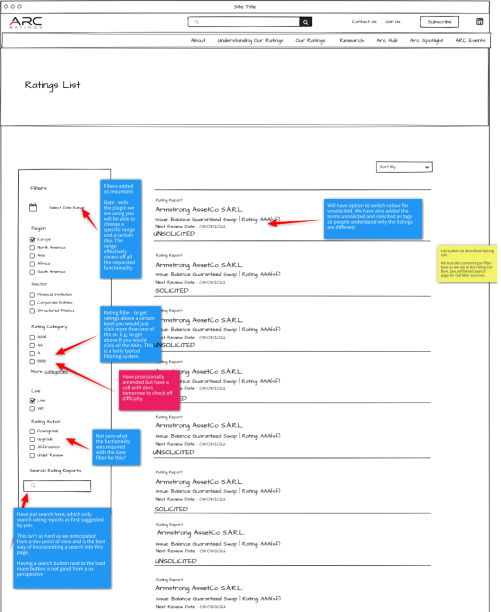Screen dimensions: 501x612
Task: Click the black magnifier search button in header
Action: coord(306,22)
